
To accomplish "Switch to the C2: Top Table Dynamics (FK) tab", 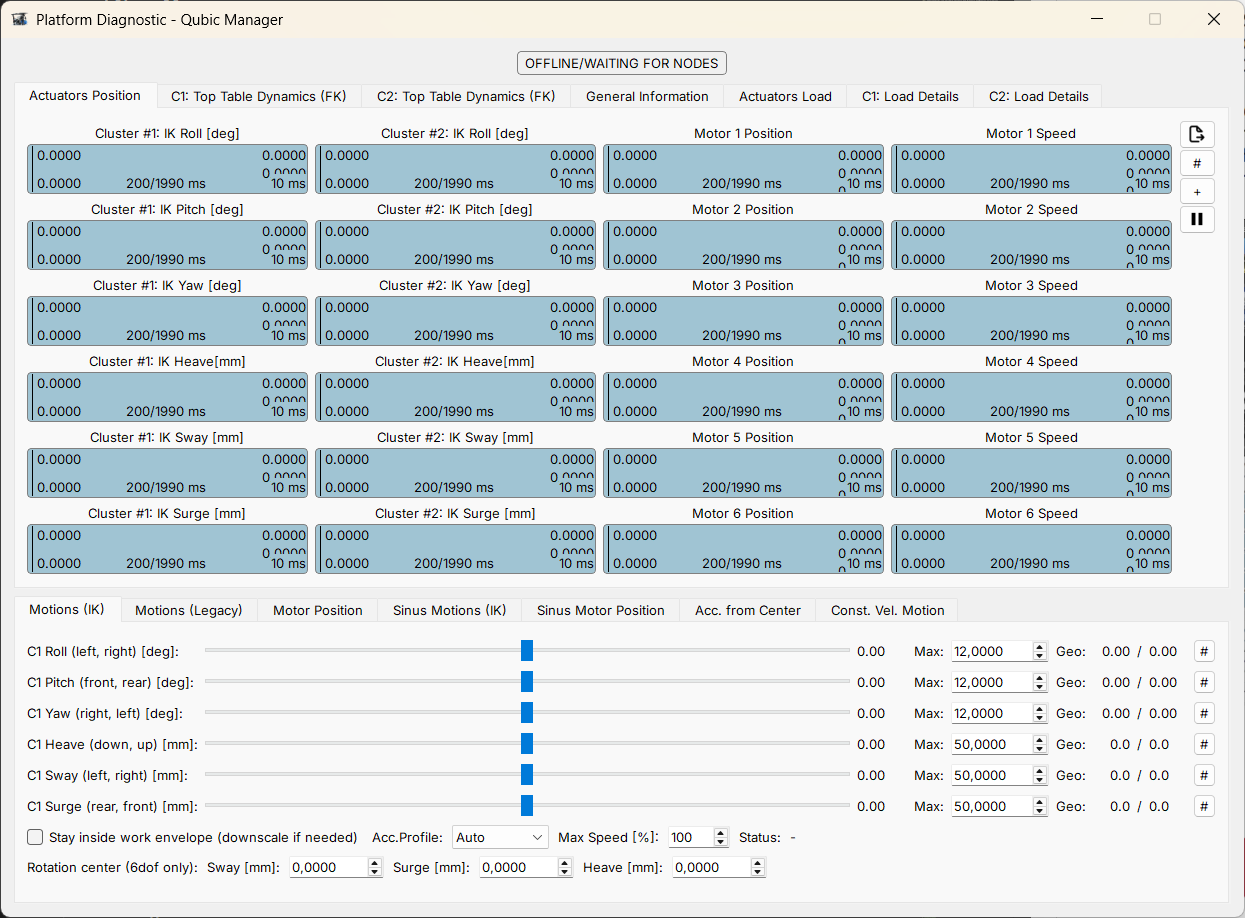I will pyautogui.click(x=466, y=96).
